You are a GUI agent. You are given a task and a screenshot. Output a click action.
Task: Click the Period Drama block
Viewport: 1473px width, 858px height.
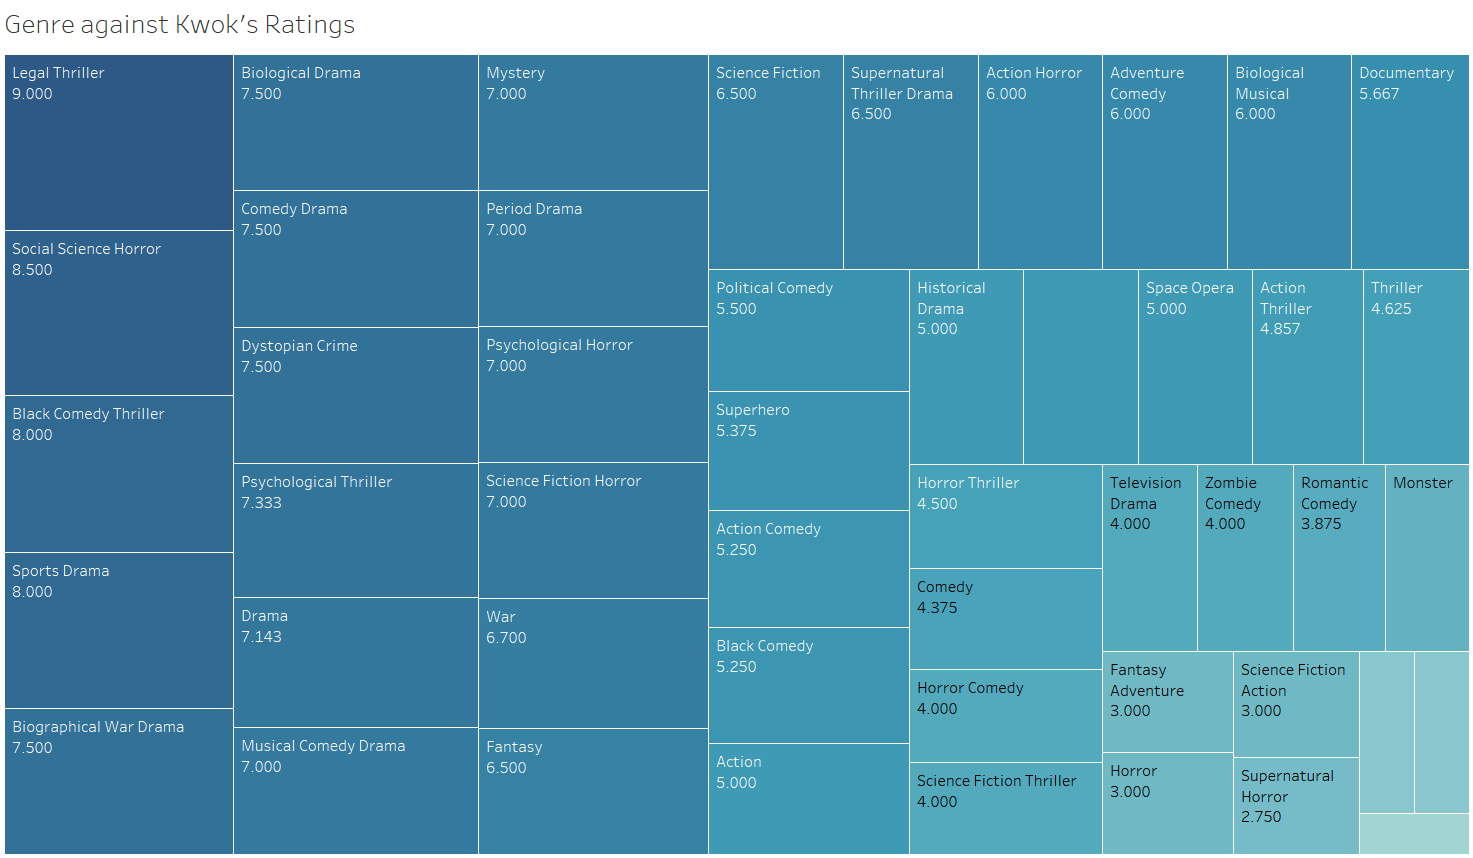[x=593, y=258]
